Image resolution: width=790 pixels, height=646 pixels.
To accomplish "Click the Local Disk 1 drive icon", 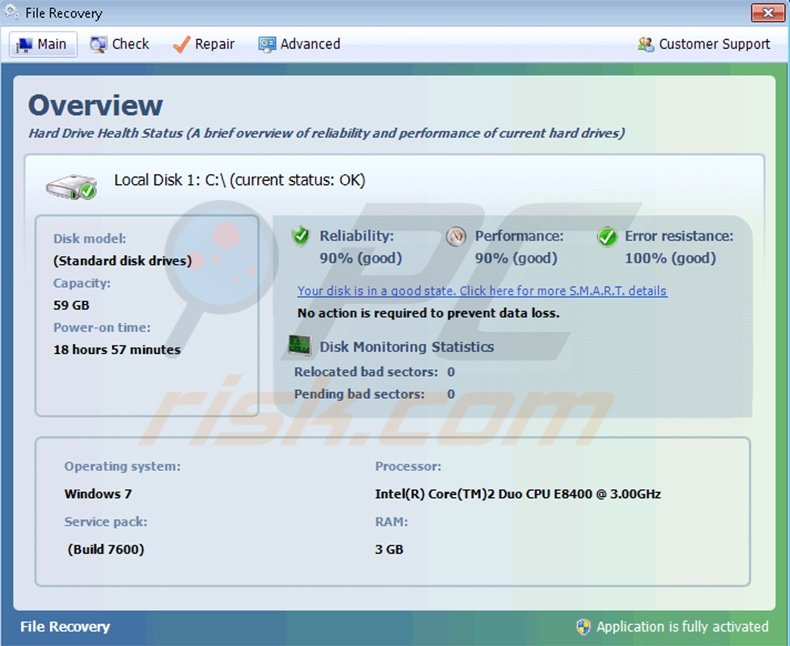I will (72, 187).
